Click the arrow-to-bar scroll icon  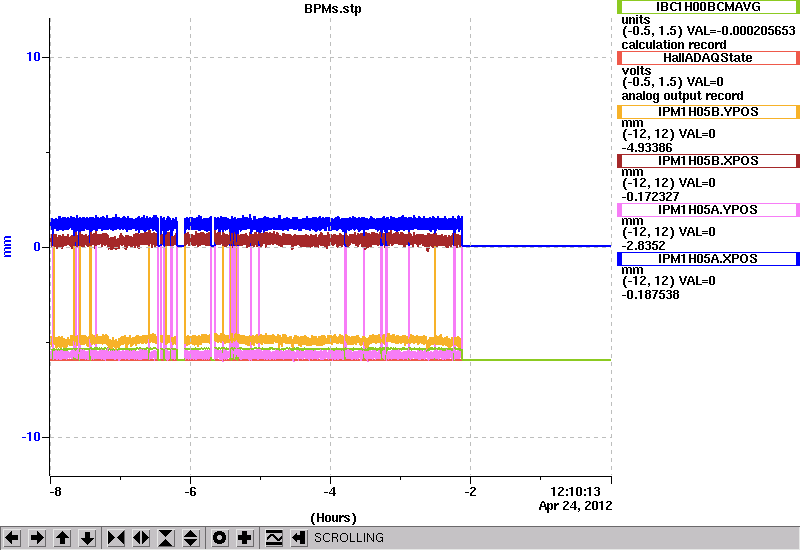point(299,538)
